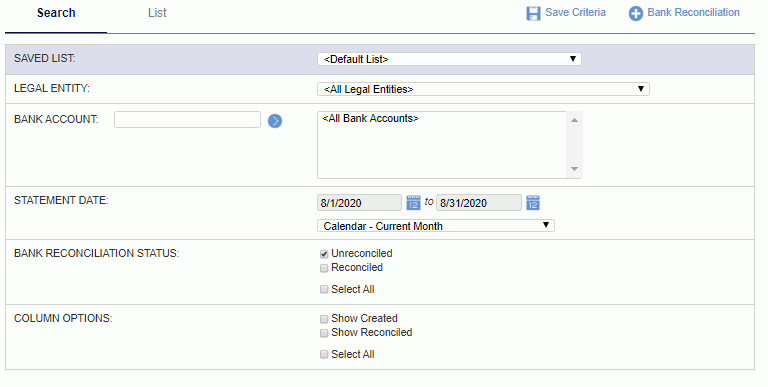The image size is (768, 387).
Task: Open the Saved List dropdown
Action: [449, 59]
